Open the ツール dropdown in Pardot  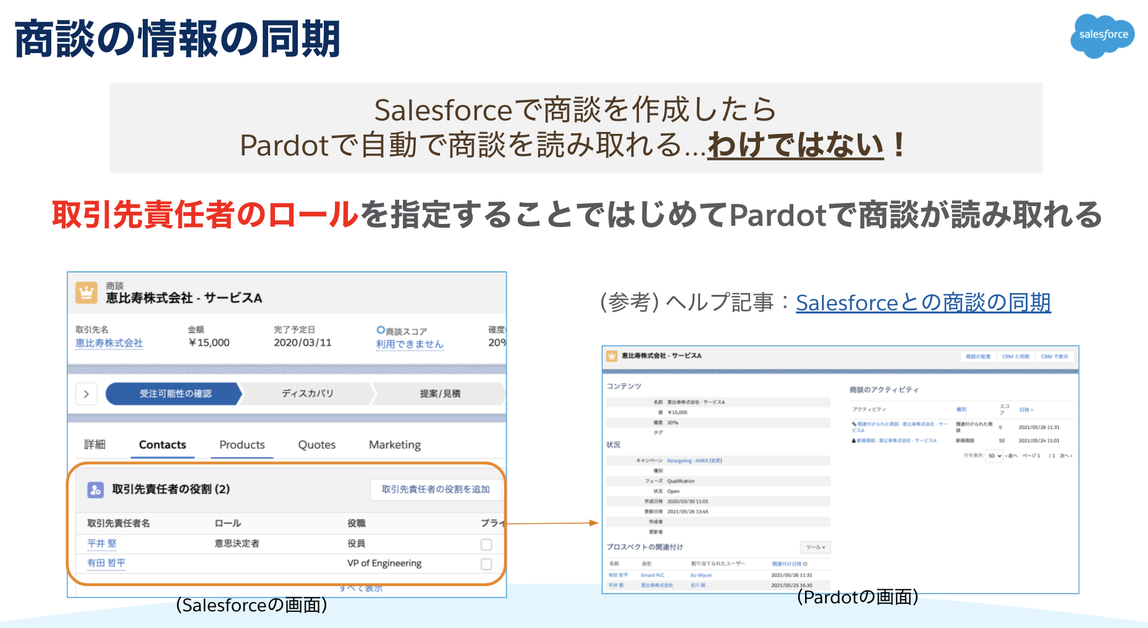click(x=816, y=547)
